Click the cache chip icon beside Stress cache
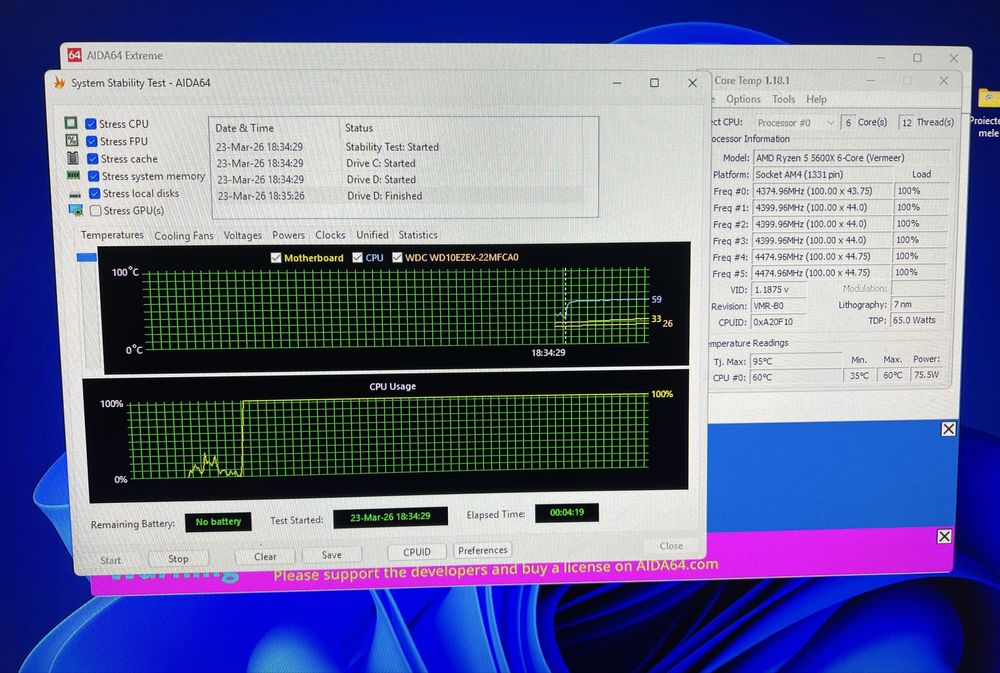Image resolution: width=1000 pixels, height=673 pixels. point(73,158)
